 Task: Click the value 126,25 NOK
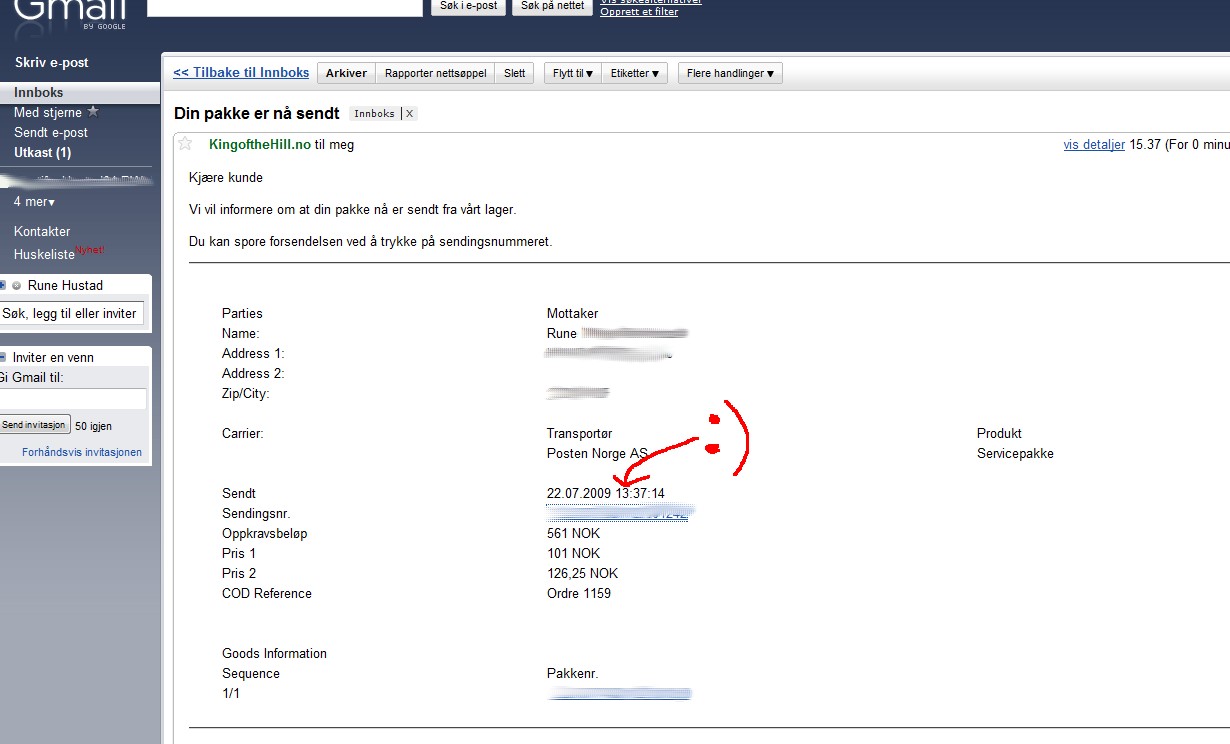pyautogui.click(x=582, y=573)
